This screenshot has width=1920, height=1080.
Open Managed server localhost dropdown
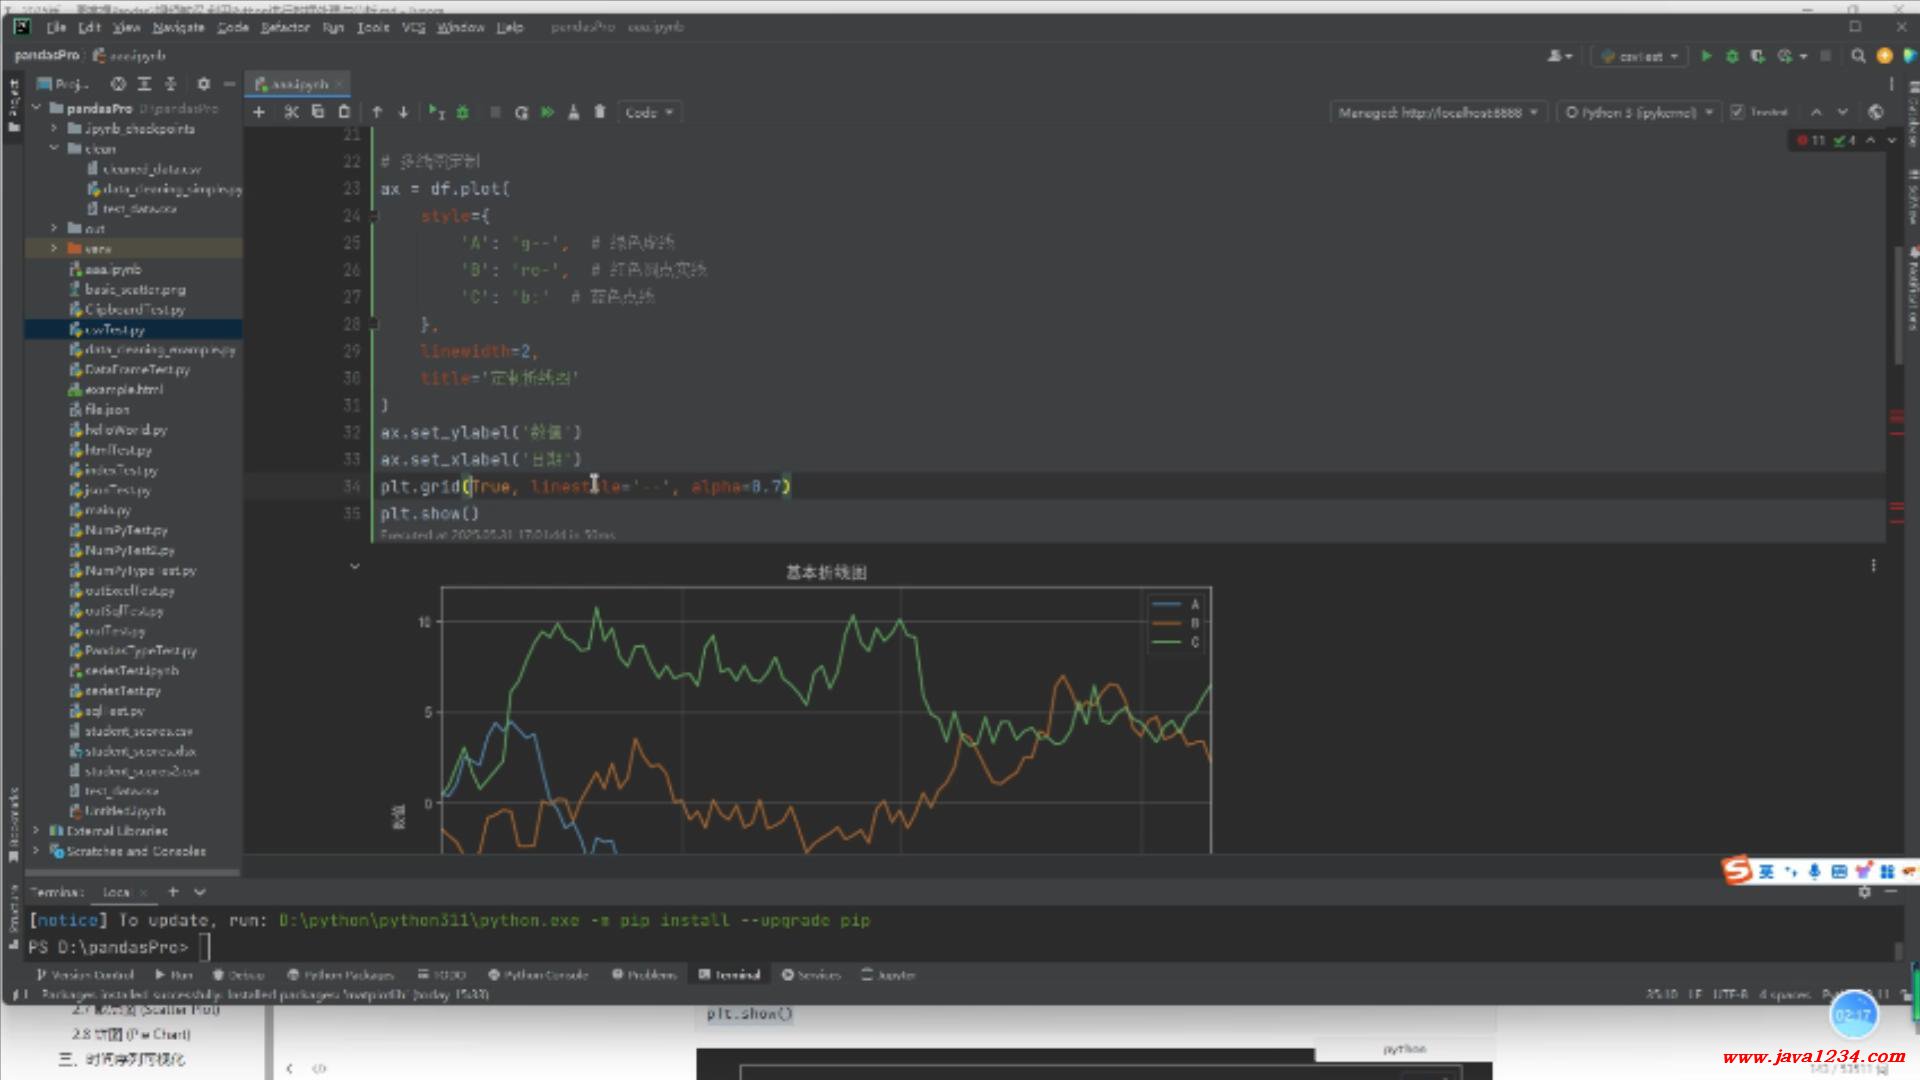[x=1438, y=112]
